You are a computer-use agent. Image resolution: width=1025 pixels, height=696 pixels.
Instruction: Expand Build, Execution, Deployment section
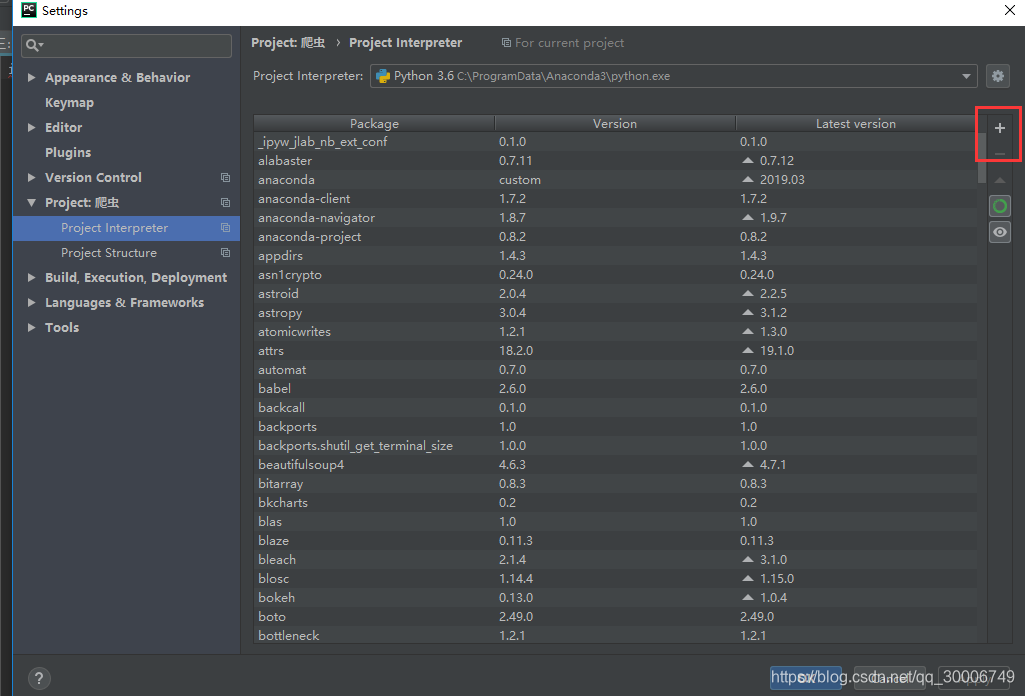[31, 277]
